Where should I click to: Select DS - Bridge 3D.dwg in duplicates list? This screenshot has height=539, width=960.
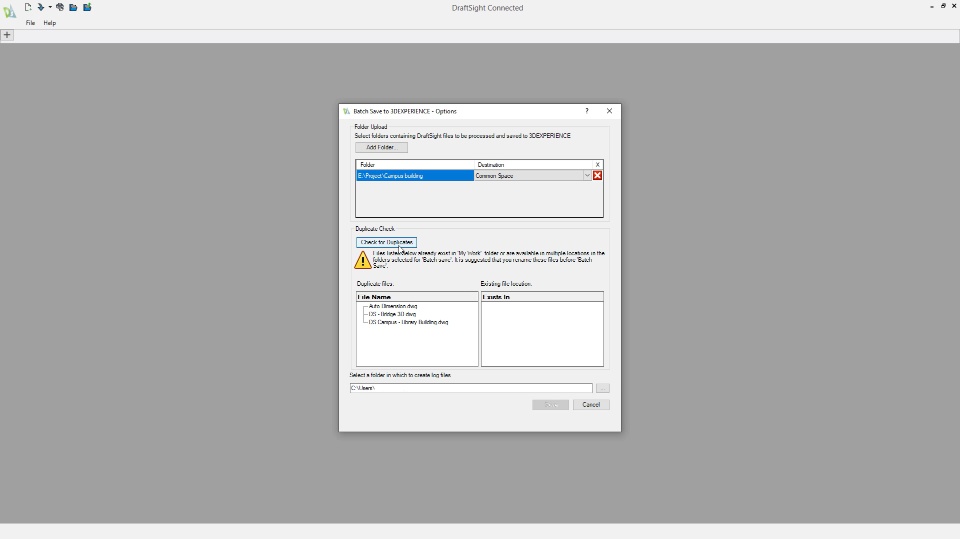[392, 314]
